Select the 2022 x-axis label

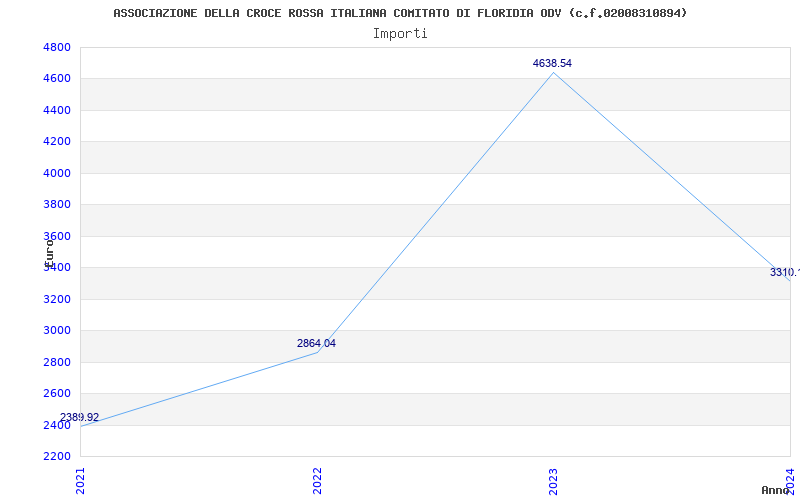coord(317,481)
